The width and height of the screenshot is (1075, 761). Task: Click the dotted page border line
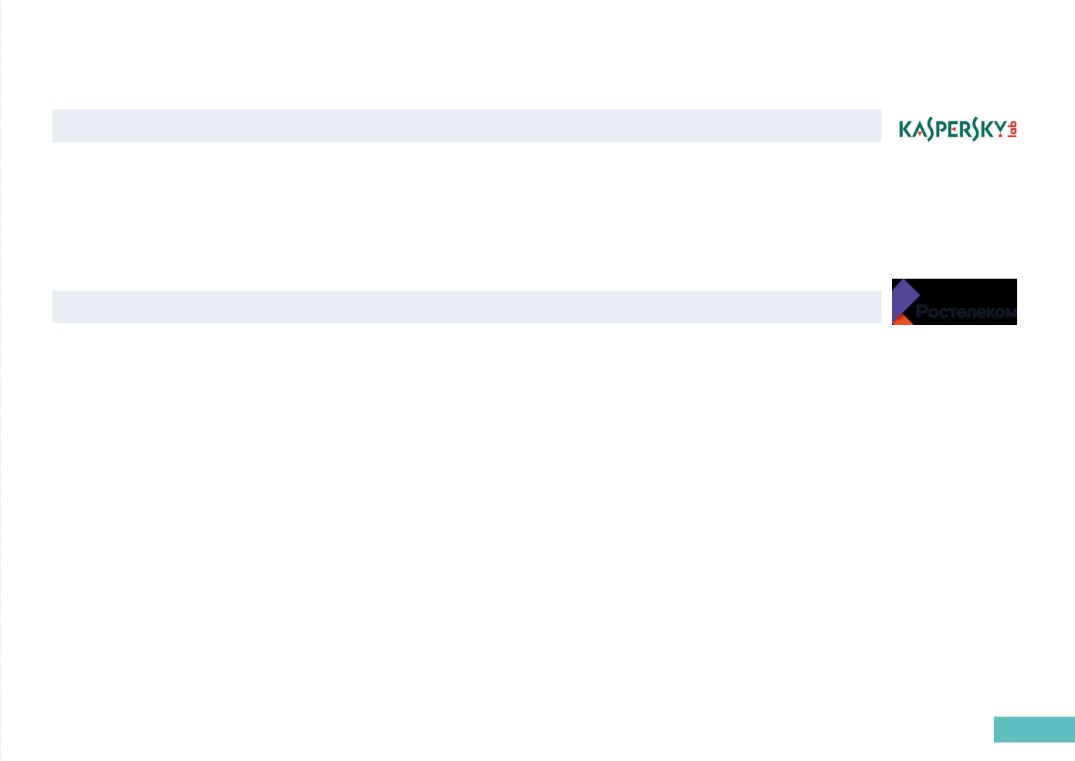click(x=1, y=380)
